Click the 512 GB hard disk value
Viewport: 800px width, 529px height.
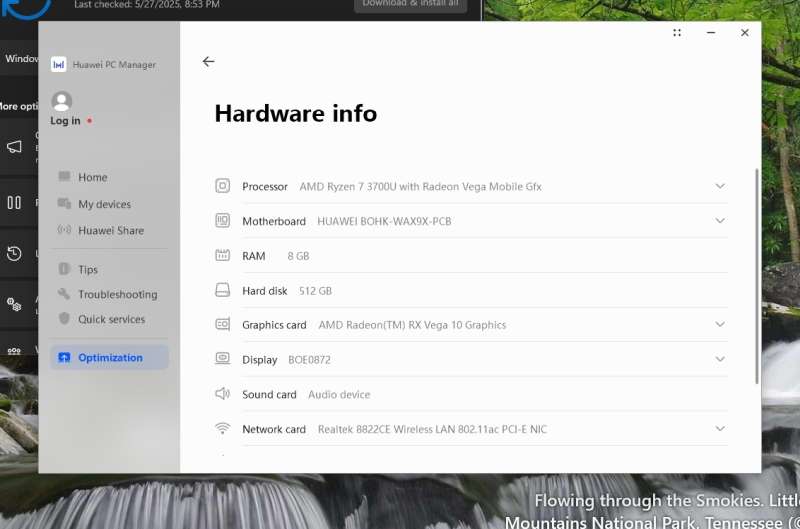pos(315,291)
